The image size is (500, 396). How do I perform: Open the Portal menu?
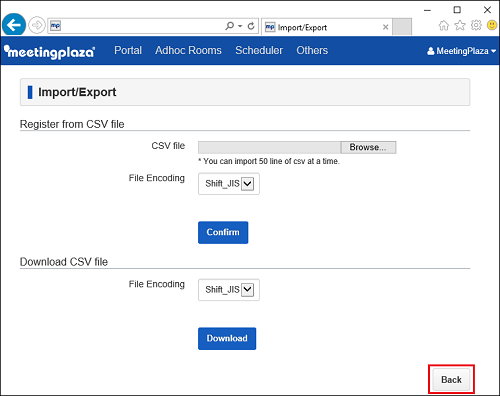point(128,50)
